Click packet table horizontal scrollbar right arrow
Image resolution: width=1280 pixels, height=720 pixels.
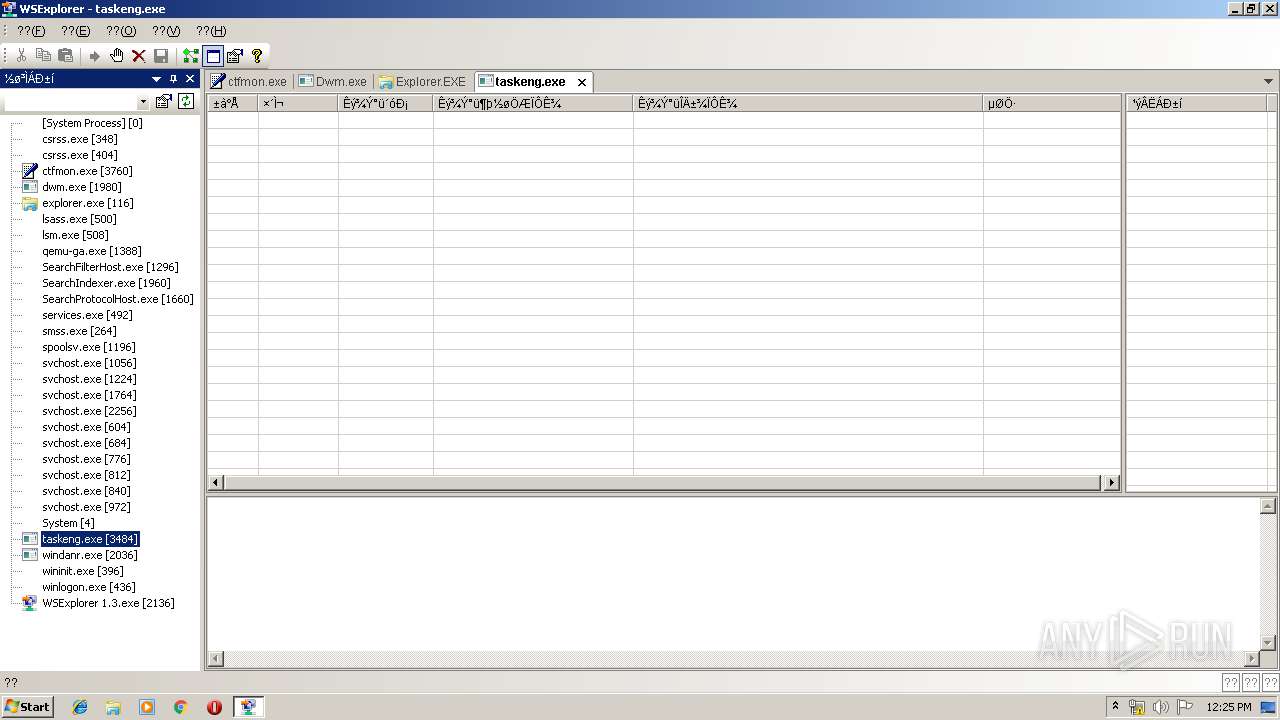1111,482
